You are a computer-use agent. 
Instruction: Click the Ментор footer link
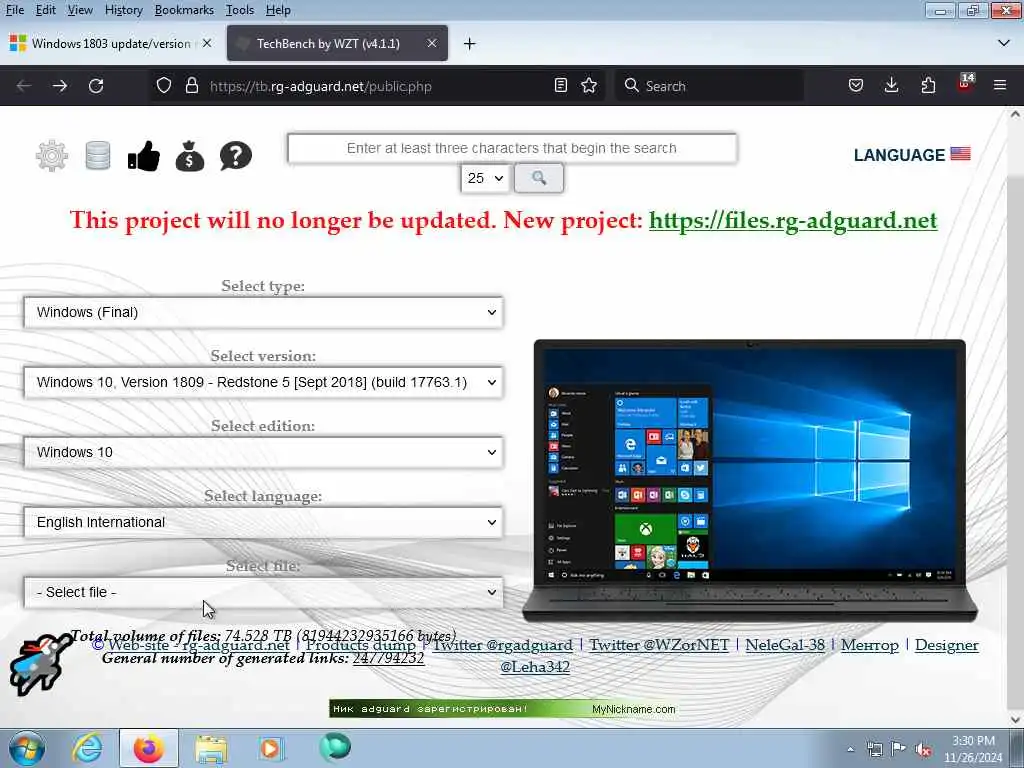pos(870,645)
